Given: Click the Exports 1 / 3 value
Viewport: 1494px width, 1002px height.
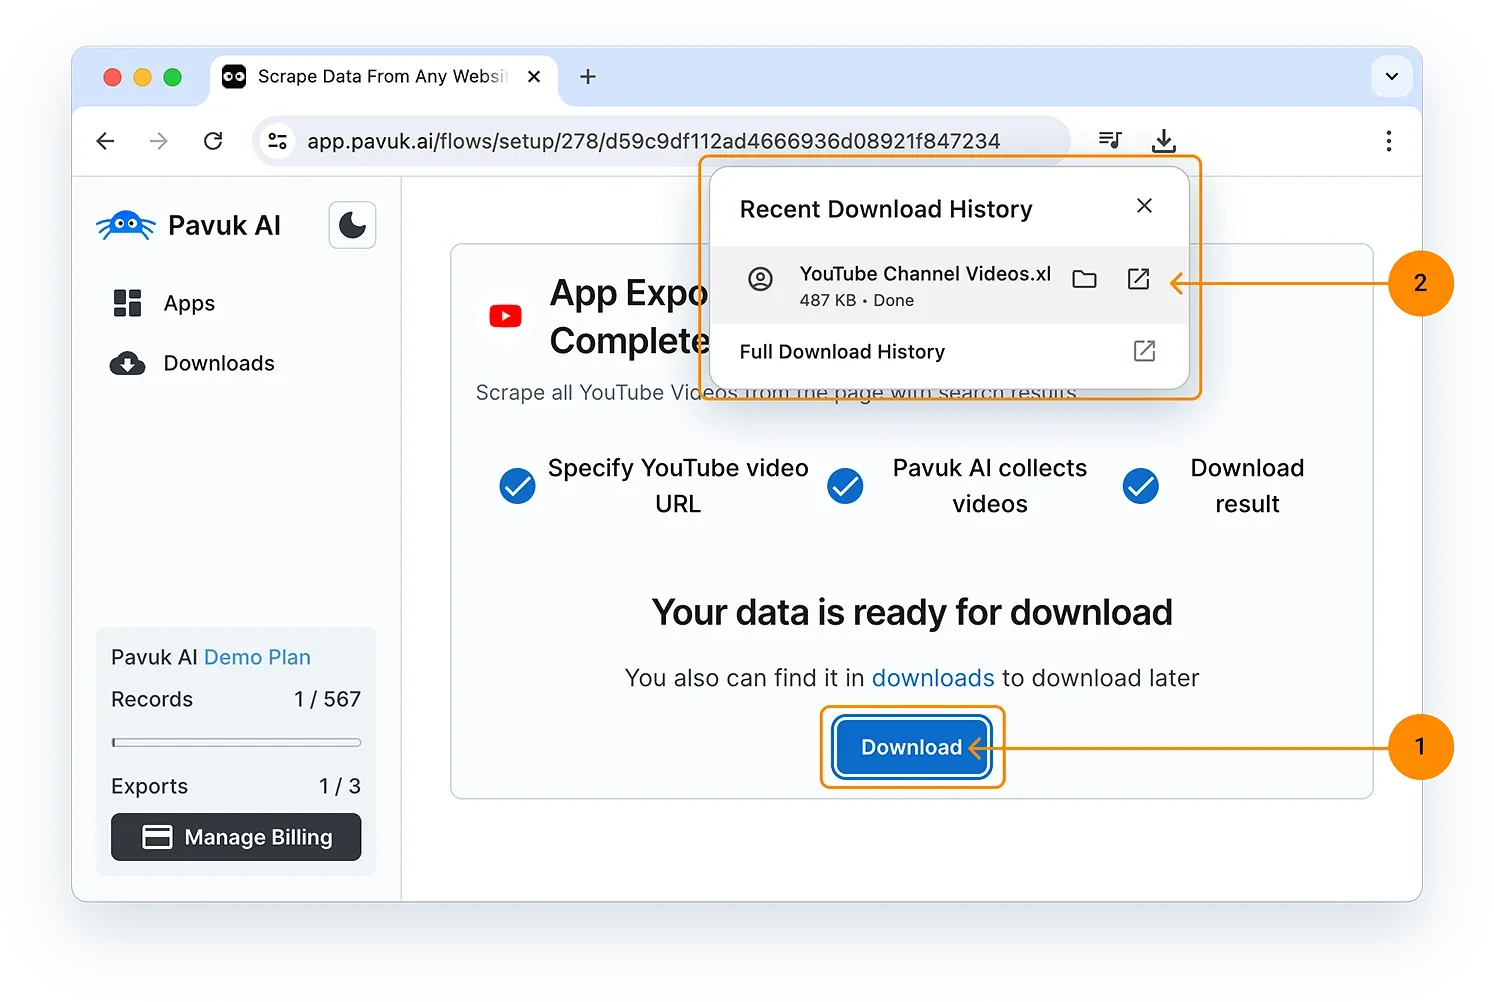Looking at the screenshot, I should [340, 786].
